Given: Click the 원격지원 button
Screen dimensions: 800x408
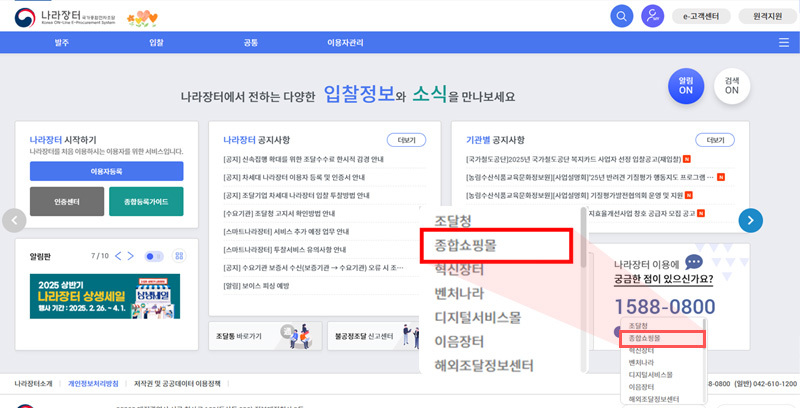Looking at the screenshot, I should click(767, 16).
